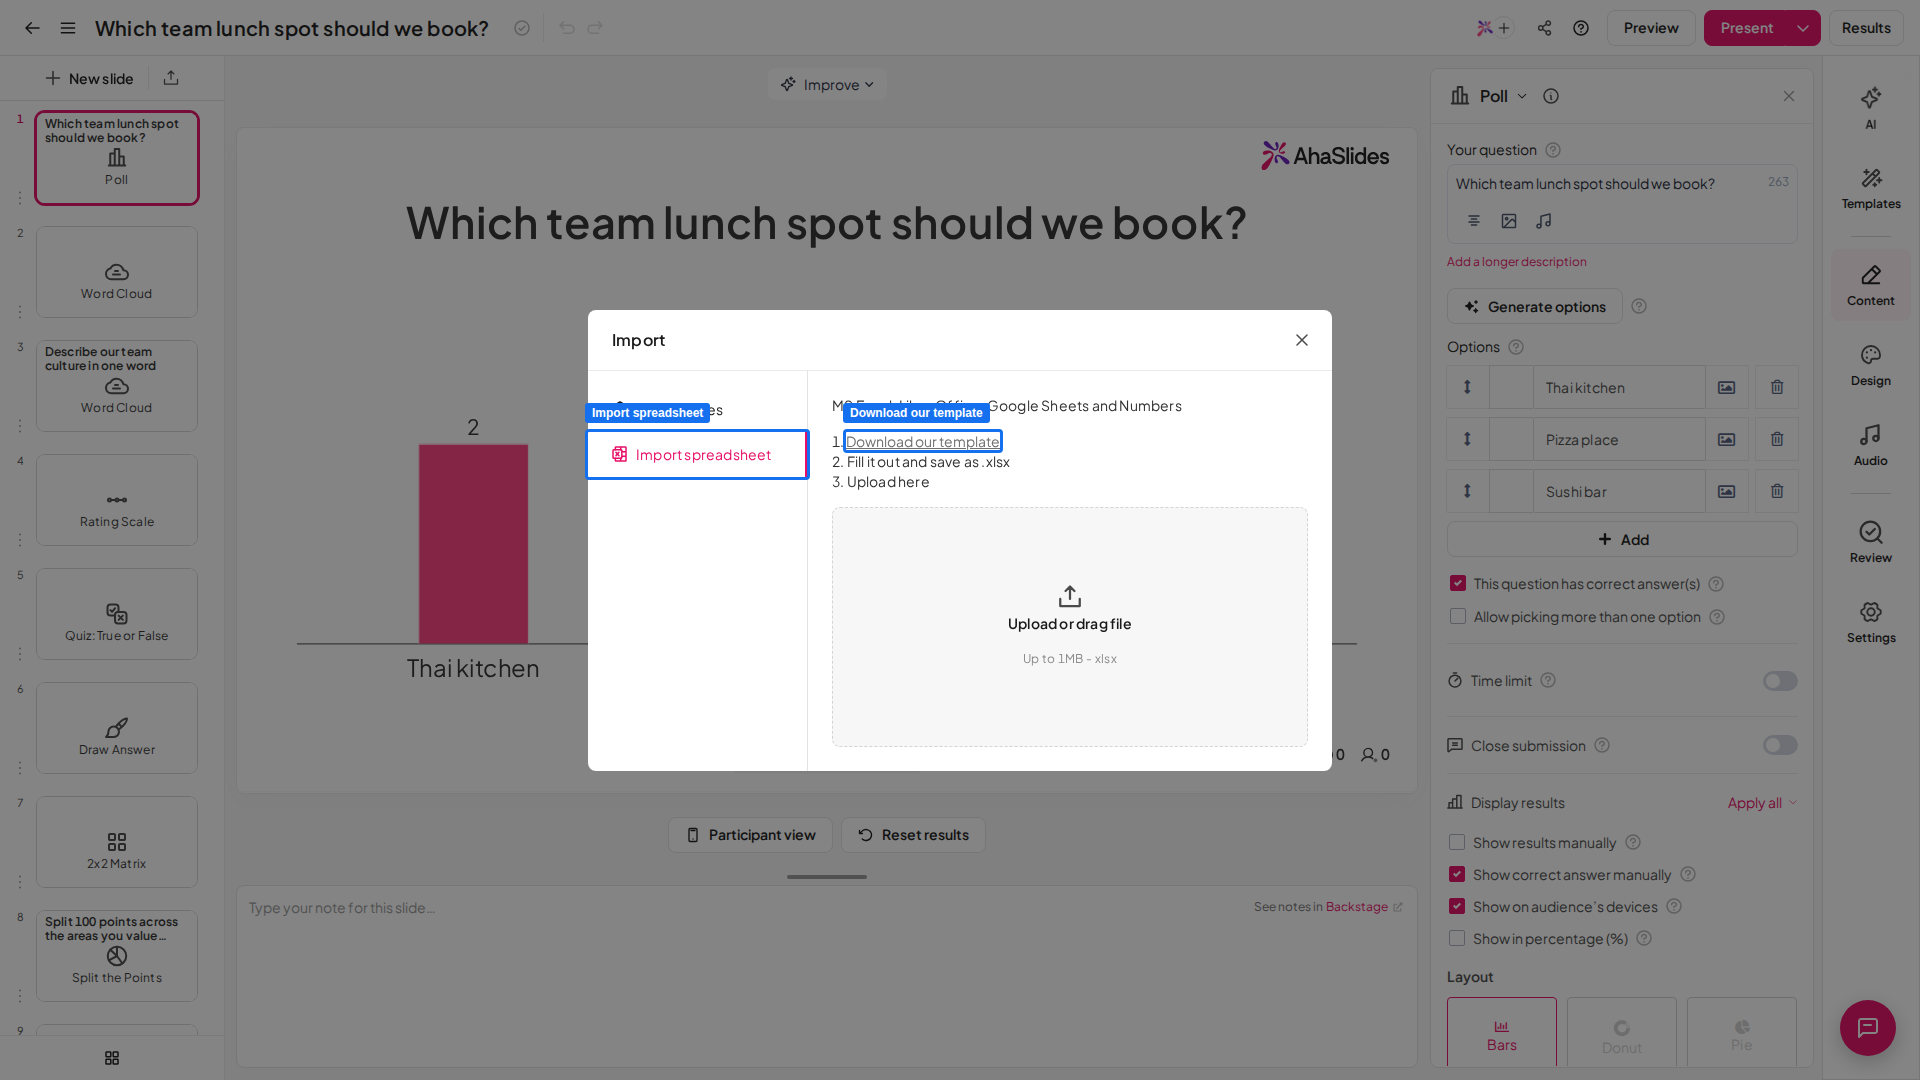Select the Bars layout option

point(1502,1033)
